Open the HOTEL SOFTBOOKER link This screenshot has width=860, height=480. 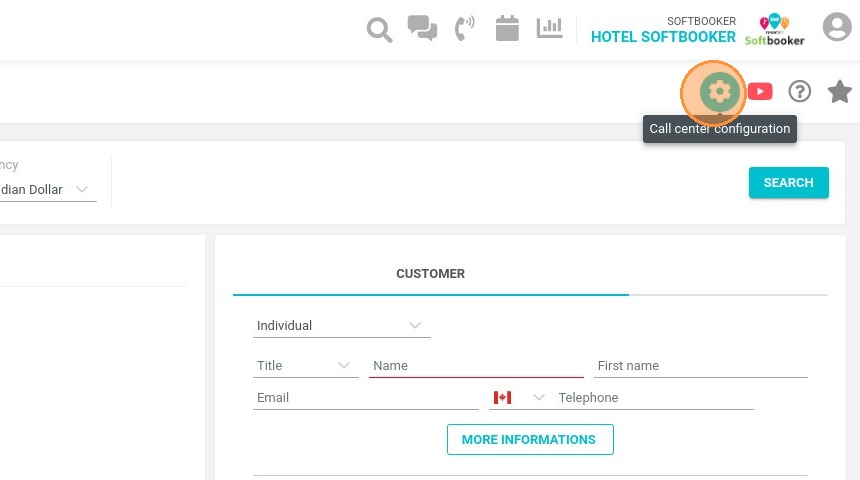663,37
